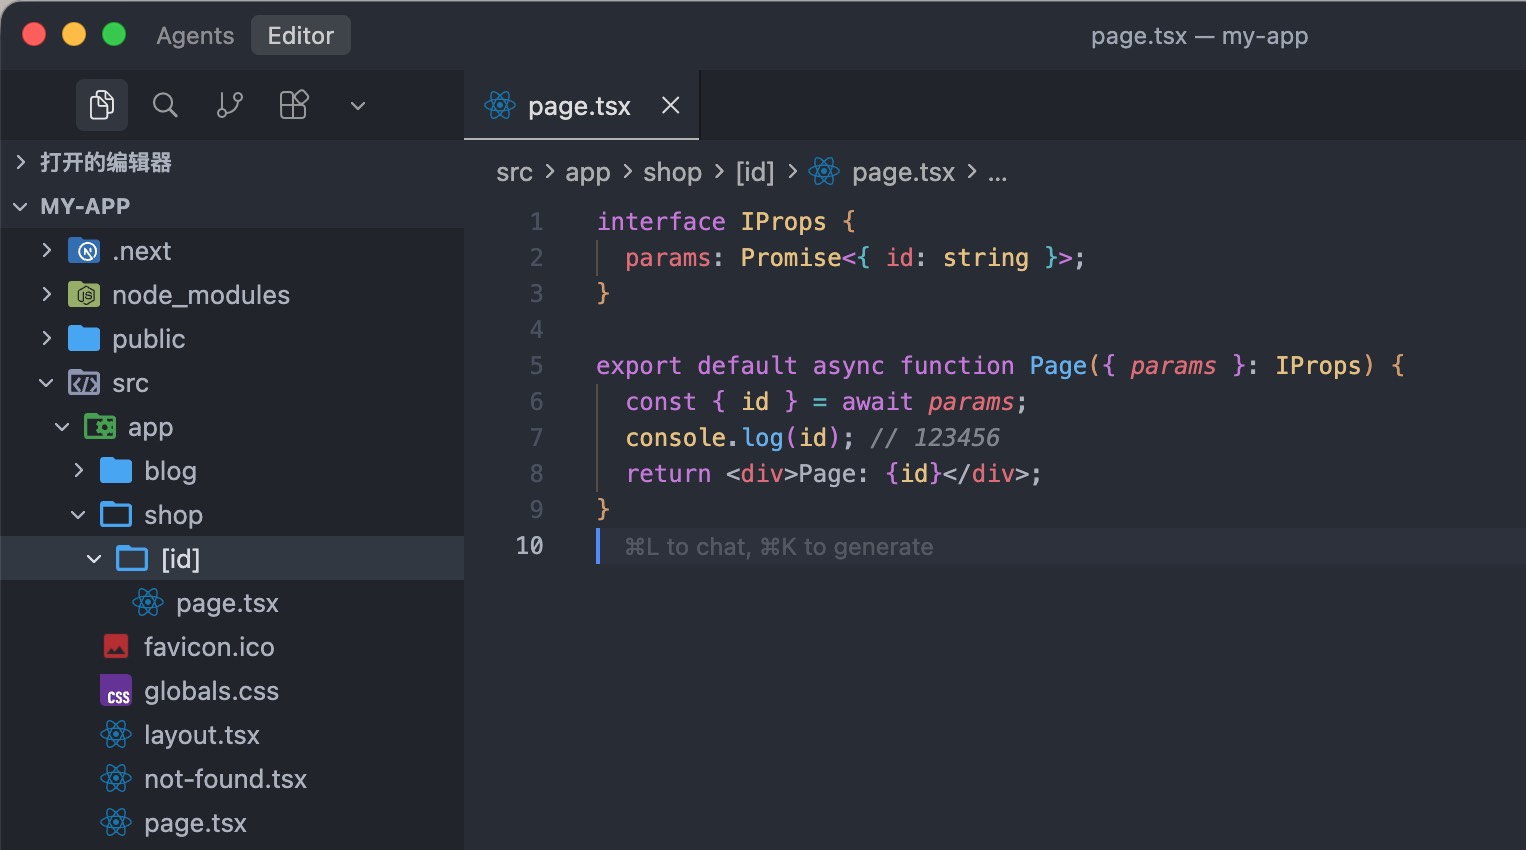Expand the 打开的编辑器 section
This screenshot has height=850, width=1526.
(x=20, y=162)
